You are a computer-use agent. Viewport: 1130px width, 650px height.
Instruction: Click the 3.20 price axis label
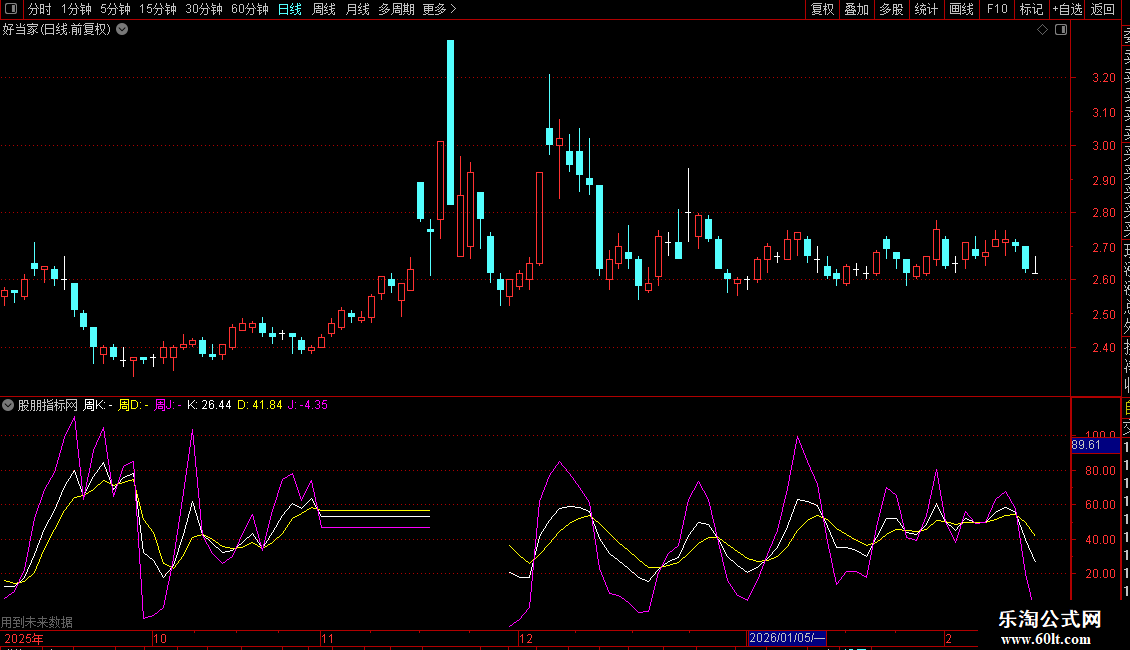tap(1103, 77)
